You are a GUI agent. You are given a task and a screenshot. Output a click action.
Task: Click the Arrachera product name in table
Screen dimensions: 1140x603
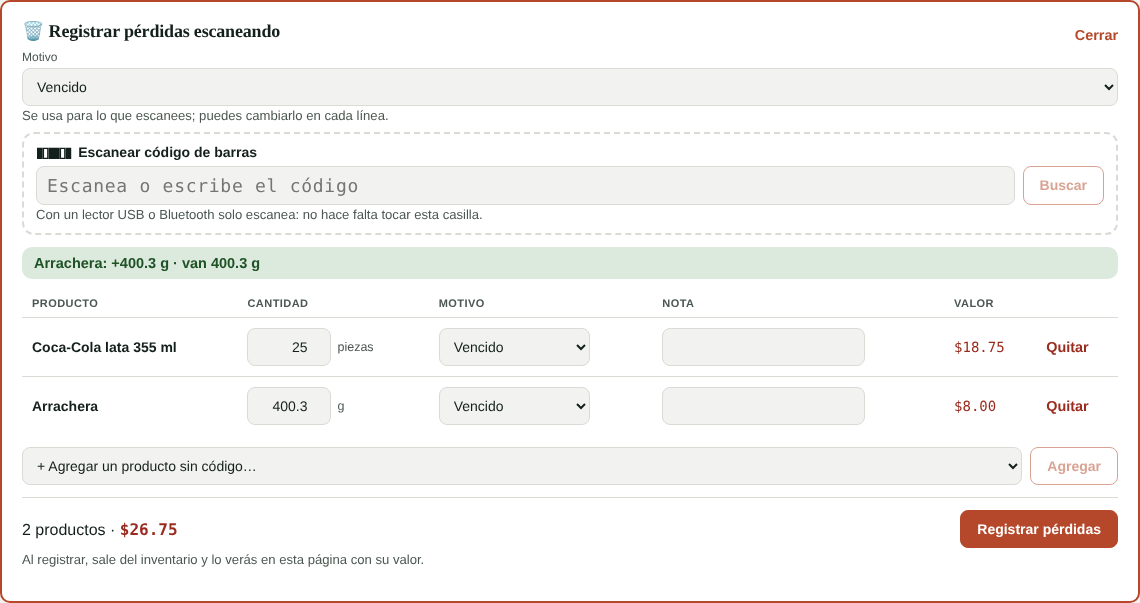(x=65, y=406)
